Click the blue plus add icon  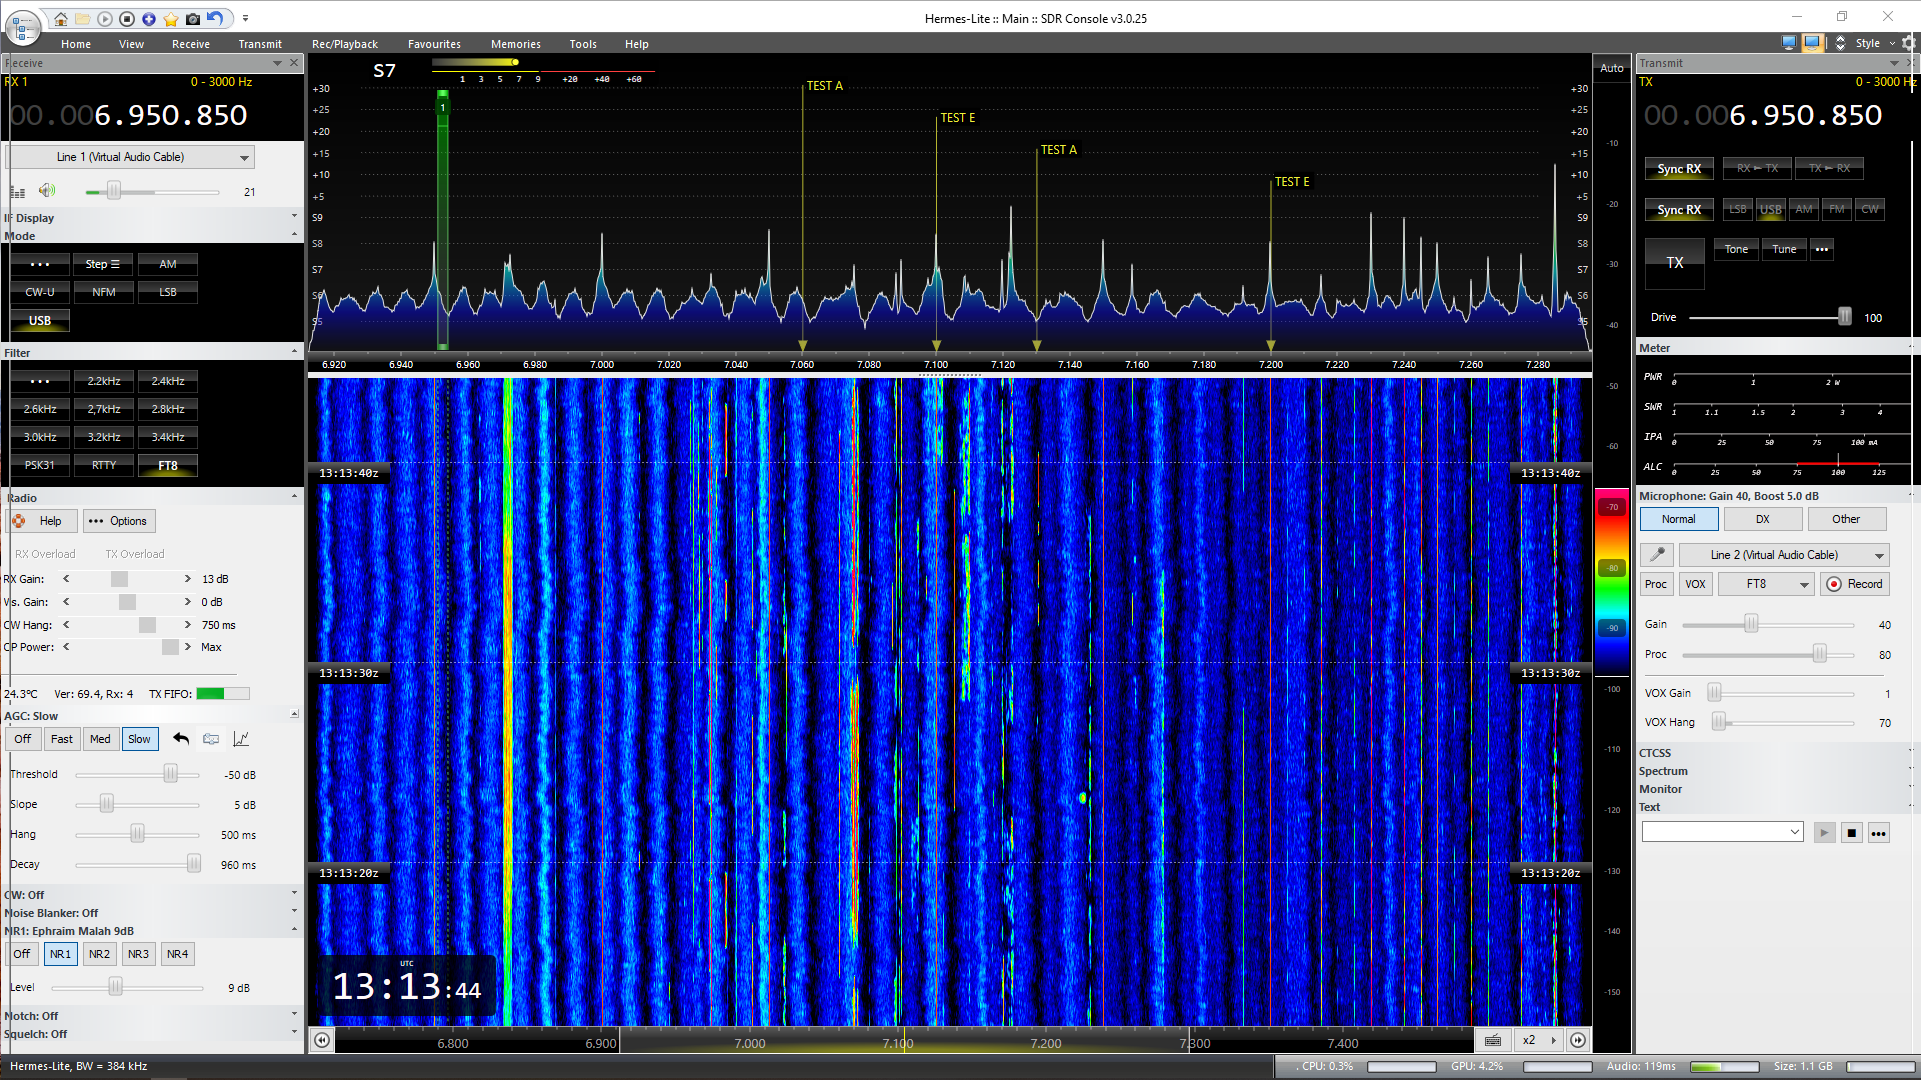(149, 19)
